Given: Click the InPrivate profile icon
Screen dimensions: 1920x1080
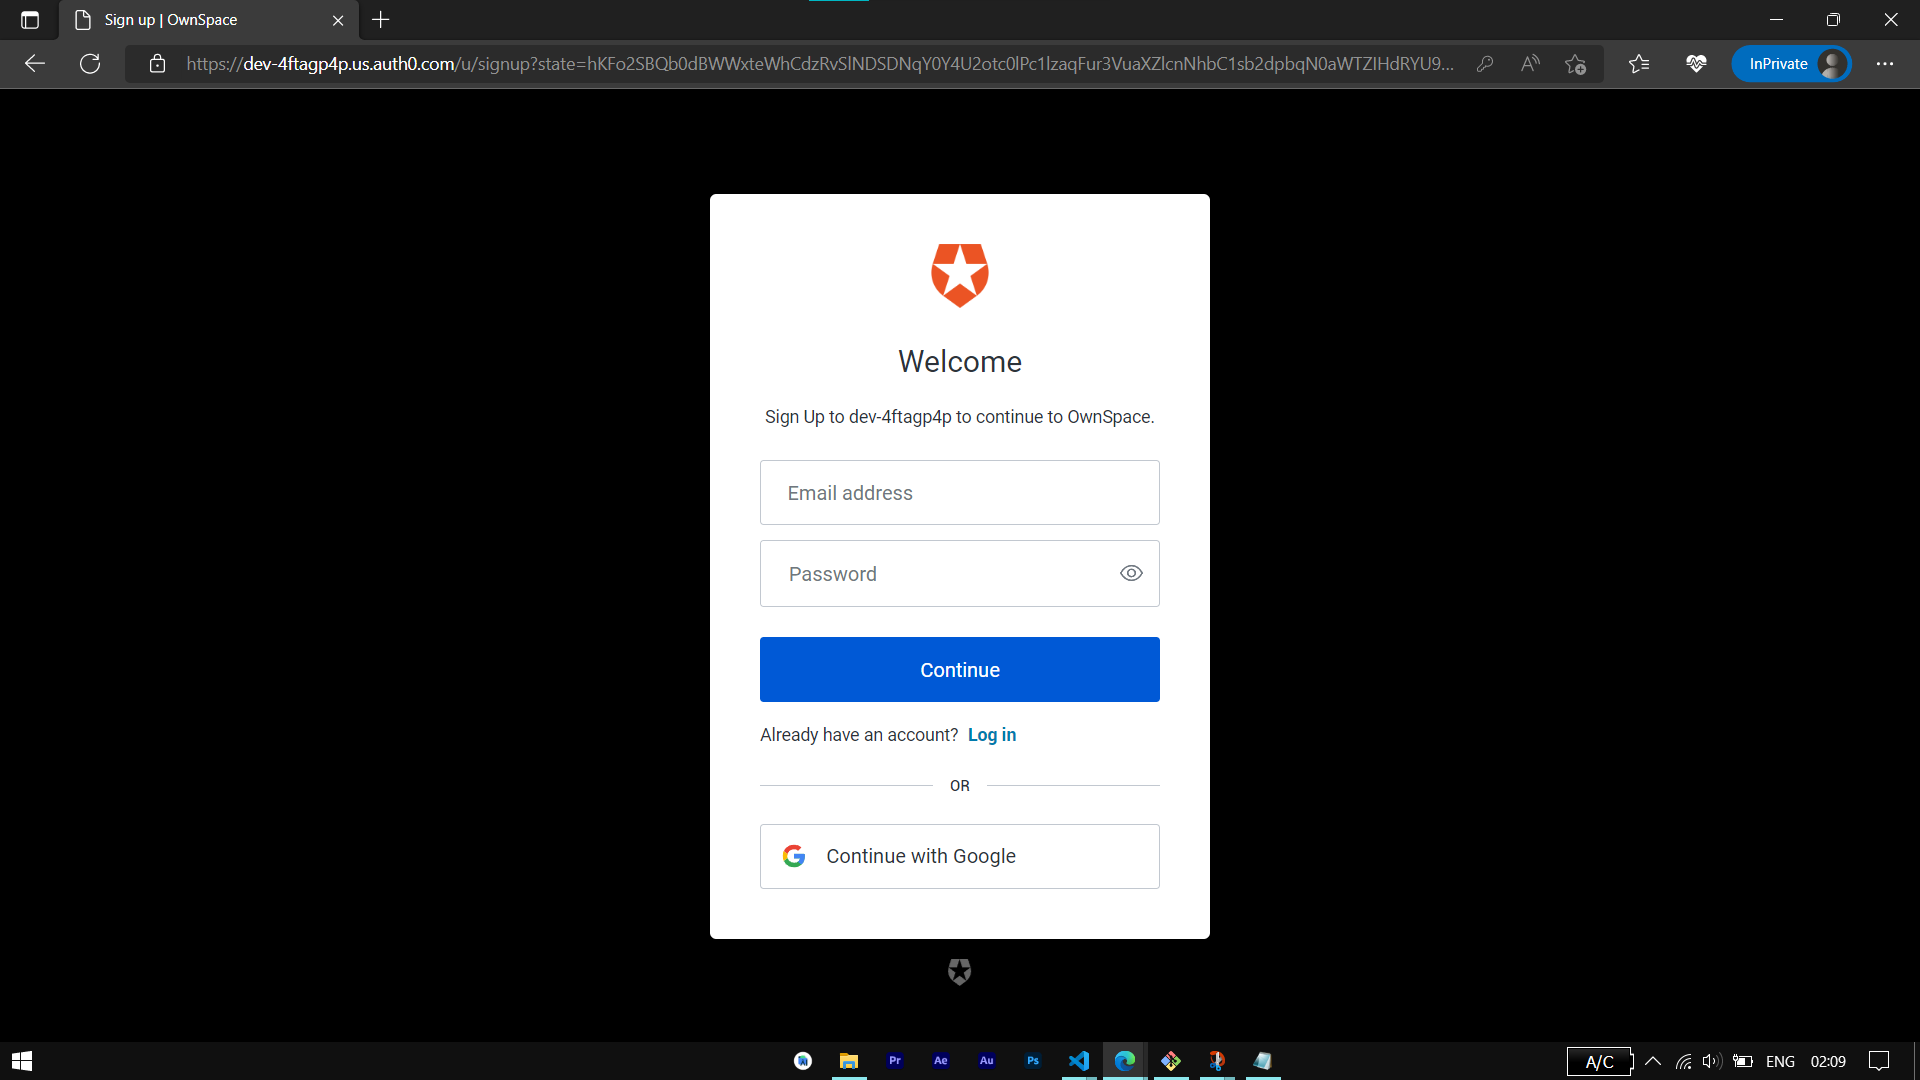Looking at the screenshot, I should 1834,62.
